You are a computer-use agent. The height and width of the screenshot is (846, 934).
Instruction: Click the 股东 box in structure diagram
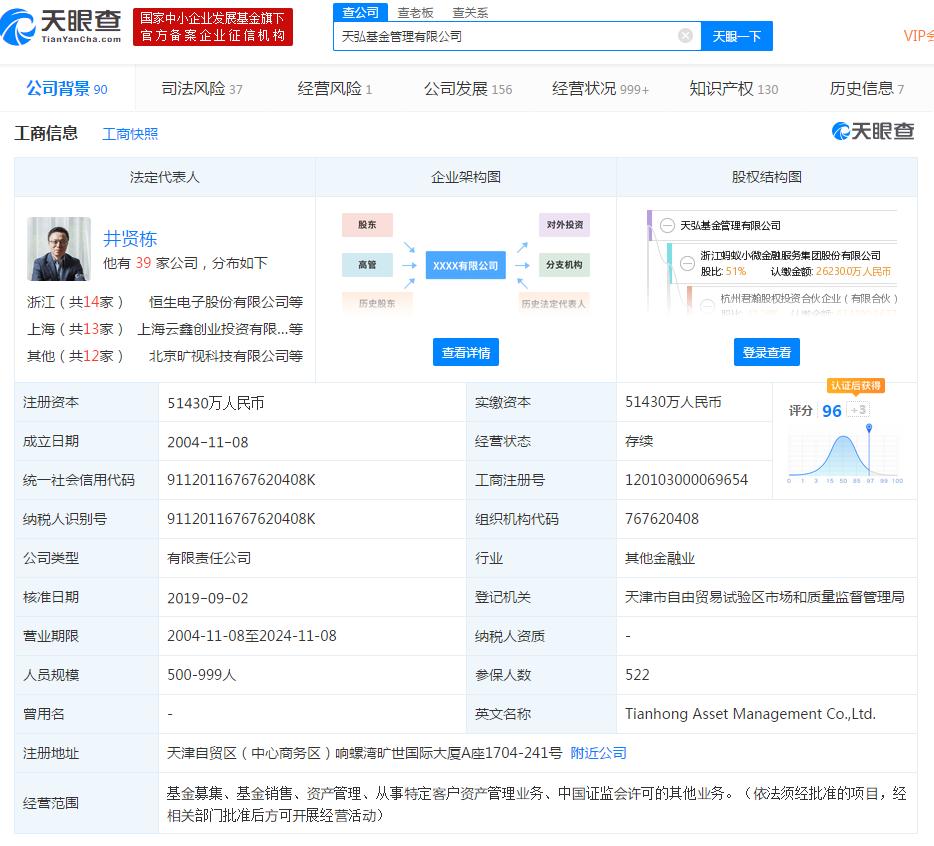[367, 225]
